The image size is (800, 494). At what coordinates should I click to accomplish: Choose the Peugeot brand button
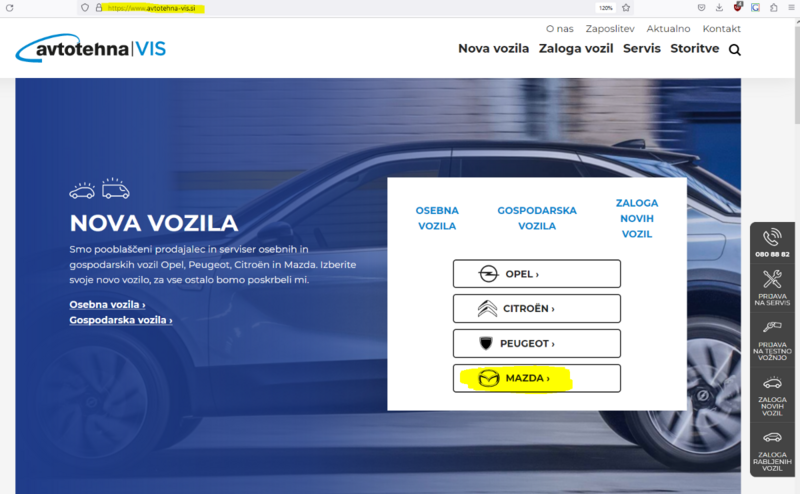click(x=536, y=343)
